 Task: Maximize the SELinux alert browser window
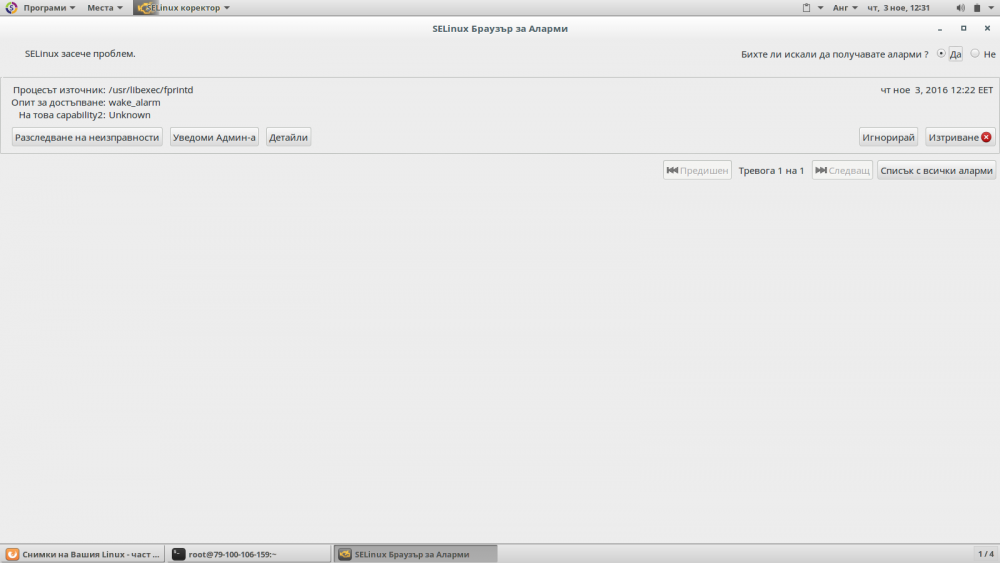pos(964,29)
